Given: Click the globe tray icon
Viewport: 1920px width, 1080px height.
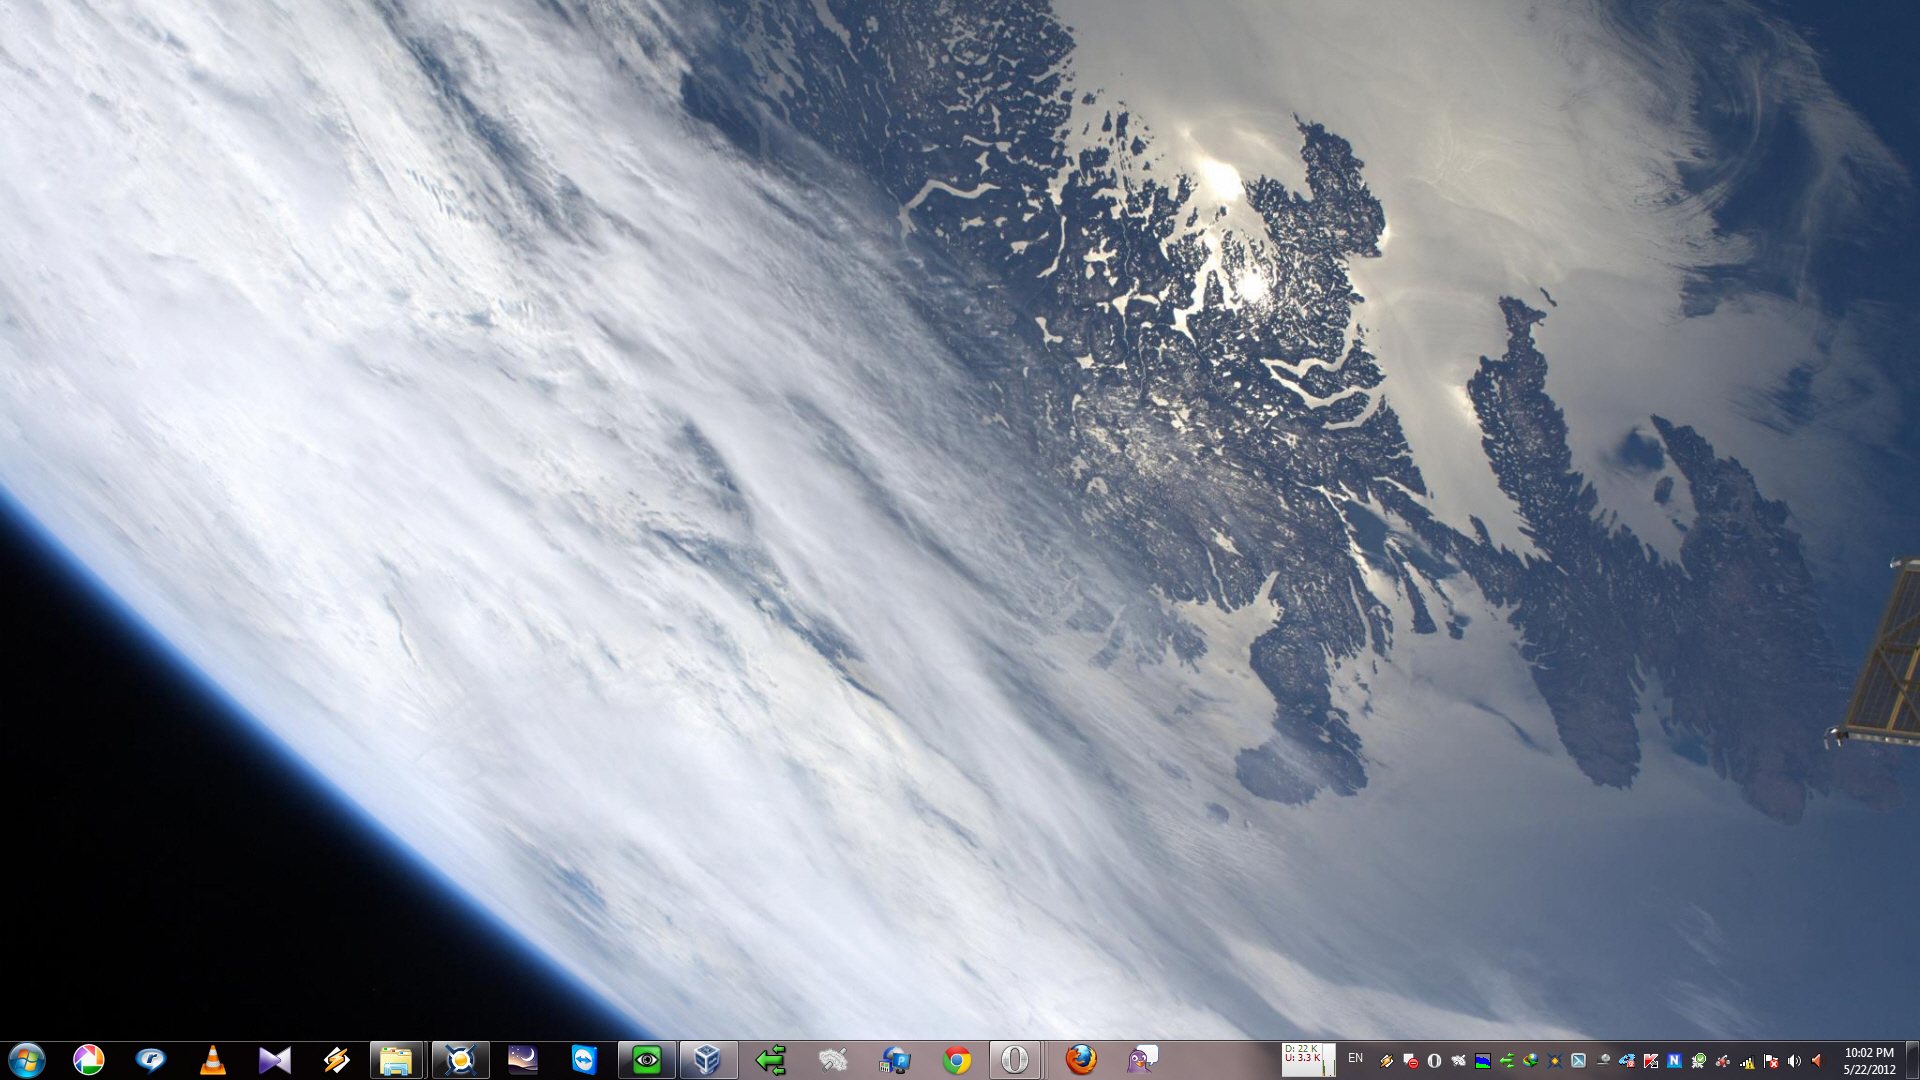Looking at the screenshot, I should [1530, 1061].
